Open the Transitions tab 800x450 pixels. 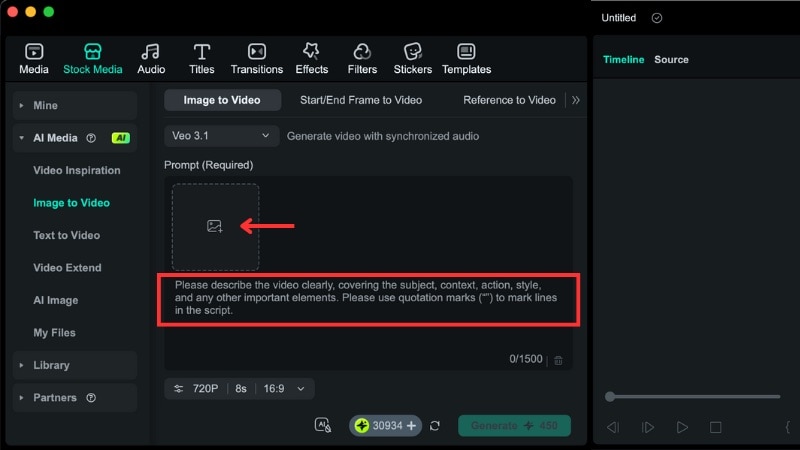tap(257, 59)
